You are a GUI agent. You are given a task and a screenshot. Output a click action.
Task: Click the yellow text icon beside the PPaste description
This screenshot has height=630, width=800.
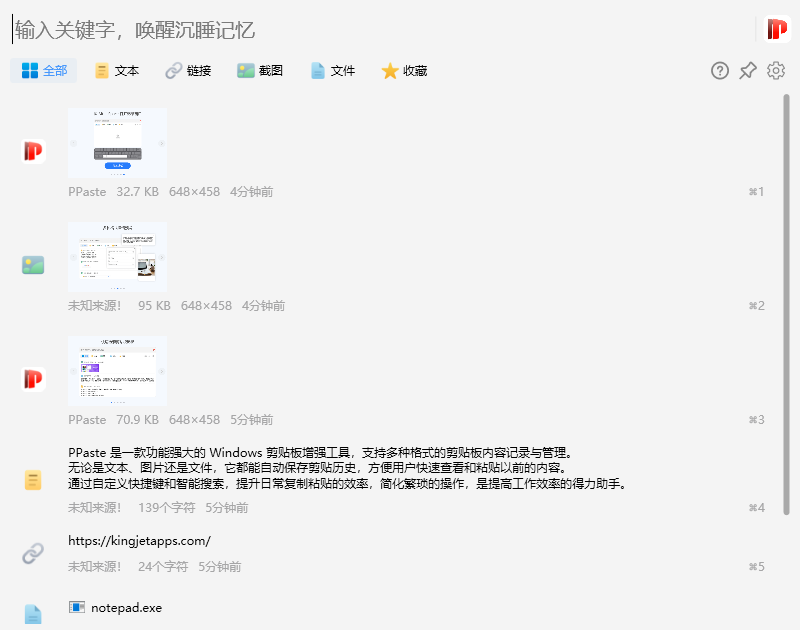(x=31, y=479)
